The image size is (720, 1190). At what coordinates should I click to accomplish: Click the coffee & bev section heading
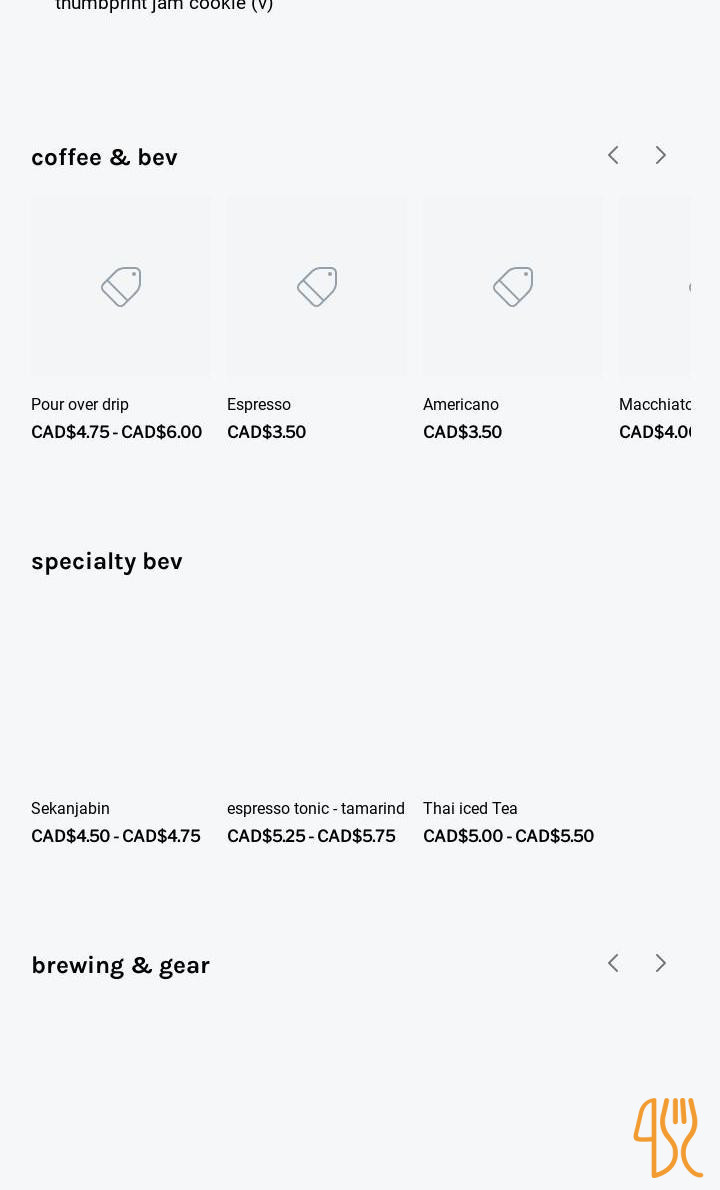click(x=104, y=157)
